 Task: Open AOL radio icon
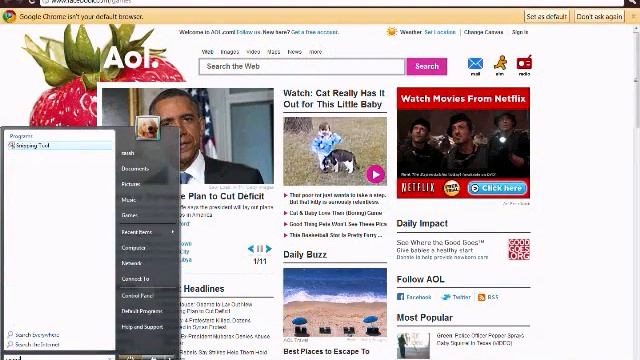click(524, 63)
